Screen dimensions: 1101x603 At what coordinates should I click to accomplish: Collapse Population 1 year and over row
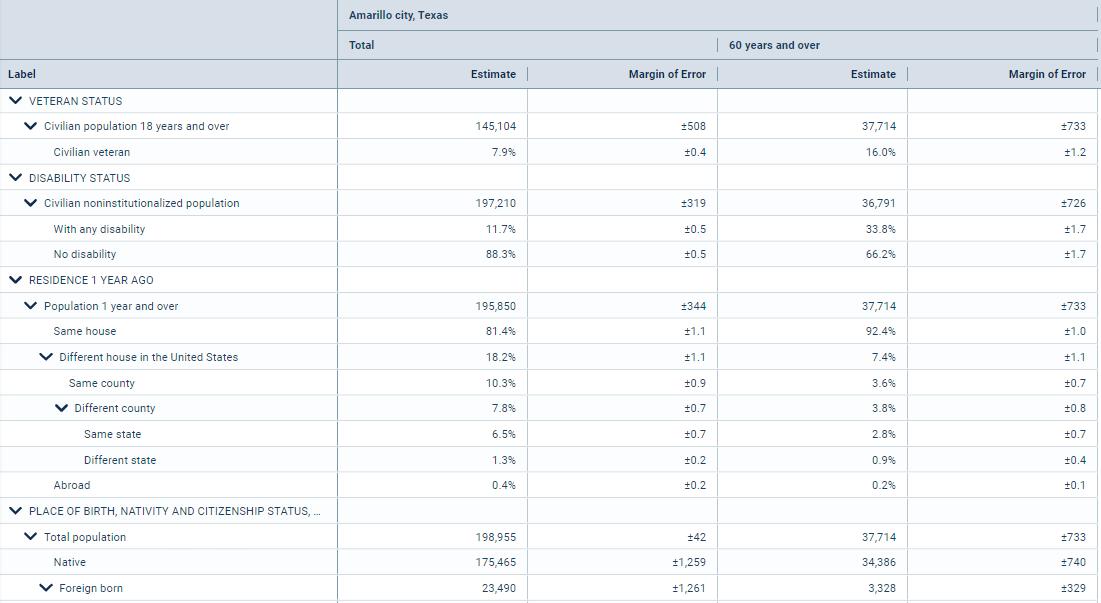(x=30, y=306)
